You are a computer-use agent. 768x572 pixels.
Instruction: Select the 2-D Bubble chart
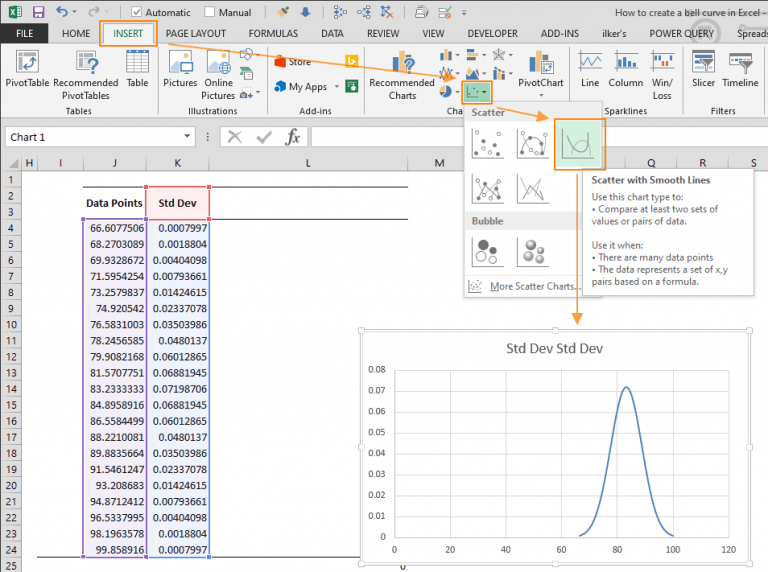(487, 251)
